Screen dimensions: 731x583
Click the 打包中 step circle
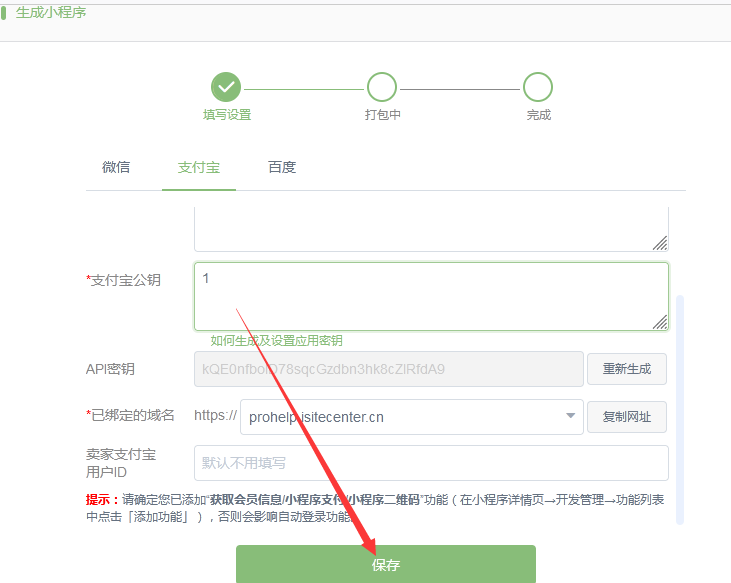(x=382, y=87)
